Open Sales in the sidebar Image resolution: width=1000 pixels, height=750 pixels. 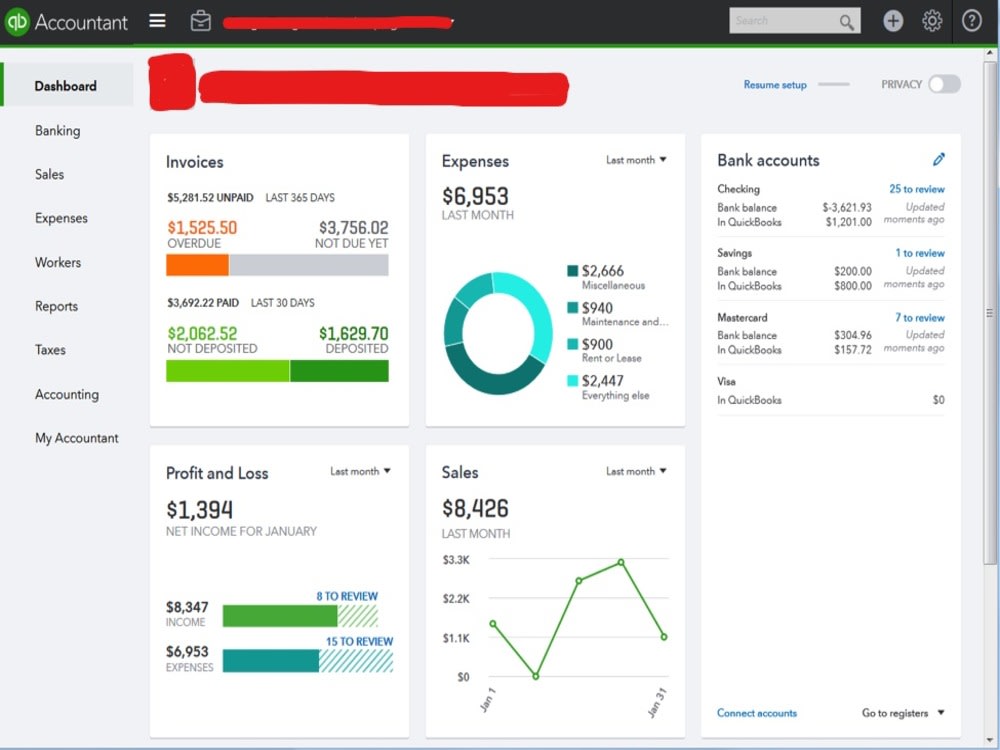[49, 174]
